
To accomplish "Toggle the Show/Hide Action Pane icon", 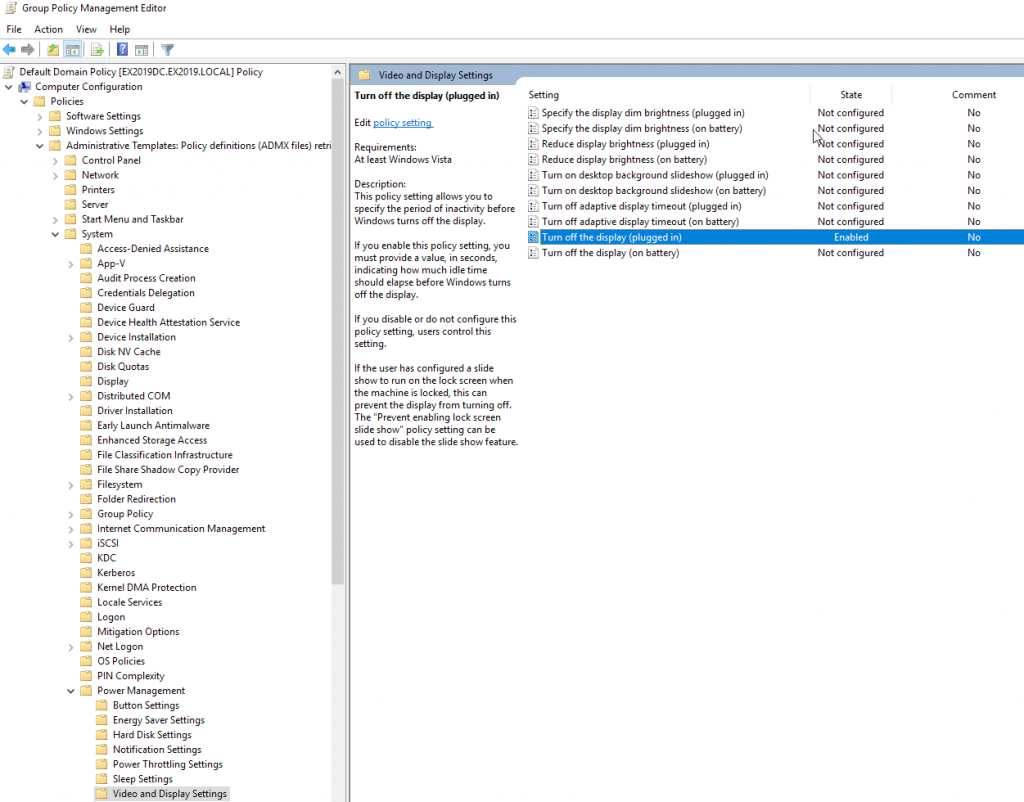I will 140,49.
